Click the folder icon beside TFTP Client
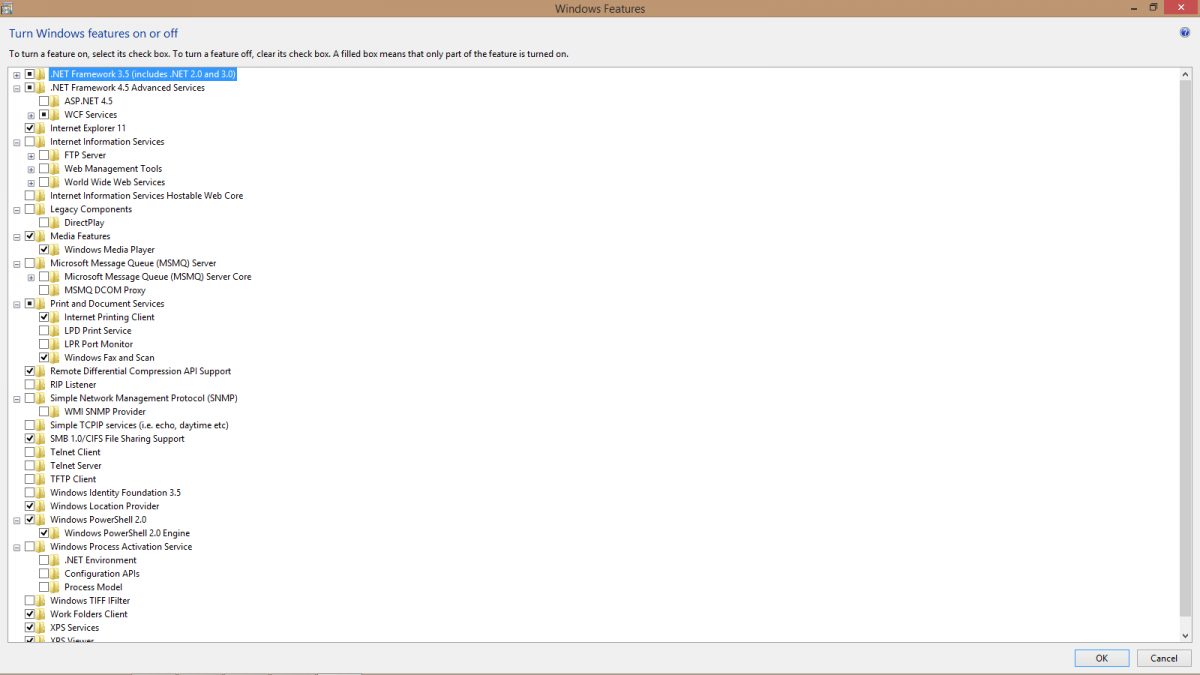Viewport: 1200px width, 675px height. pos(42,479)
